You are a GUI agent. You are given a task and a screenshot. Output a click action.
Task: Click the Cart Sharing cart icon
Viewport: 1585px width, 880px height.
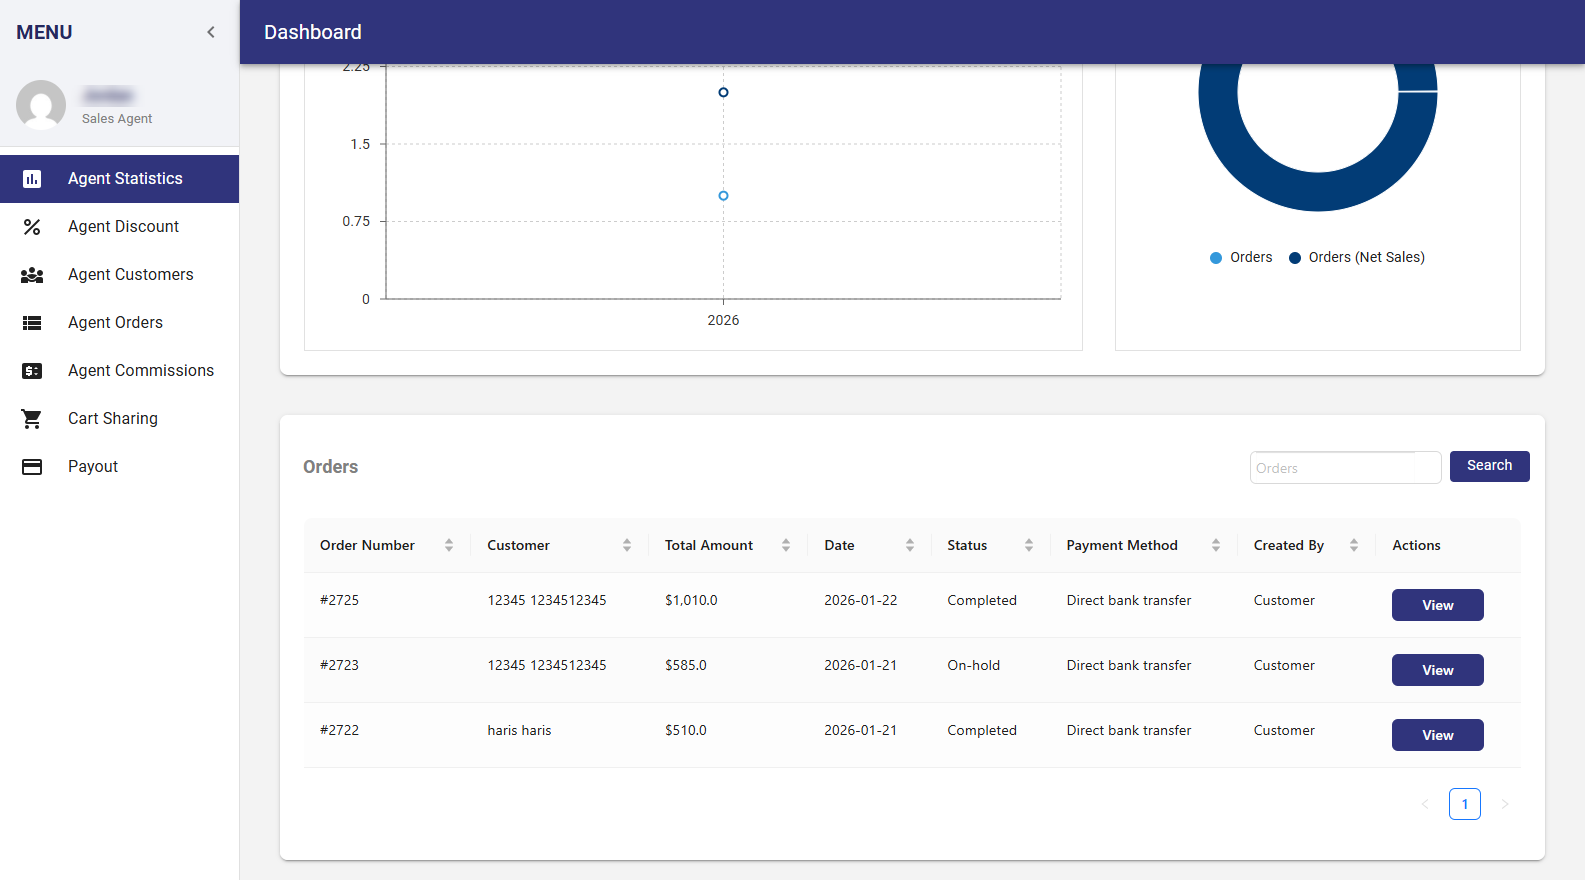(x=32, y=419)
